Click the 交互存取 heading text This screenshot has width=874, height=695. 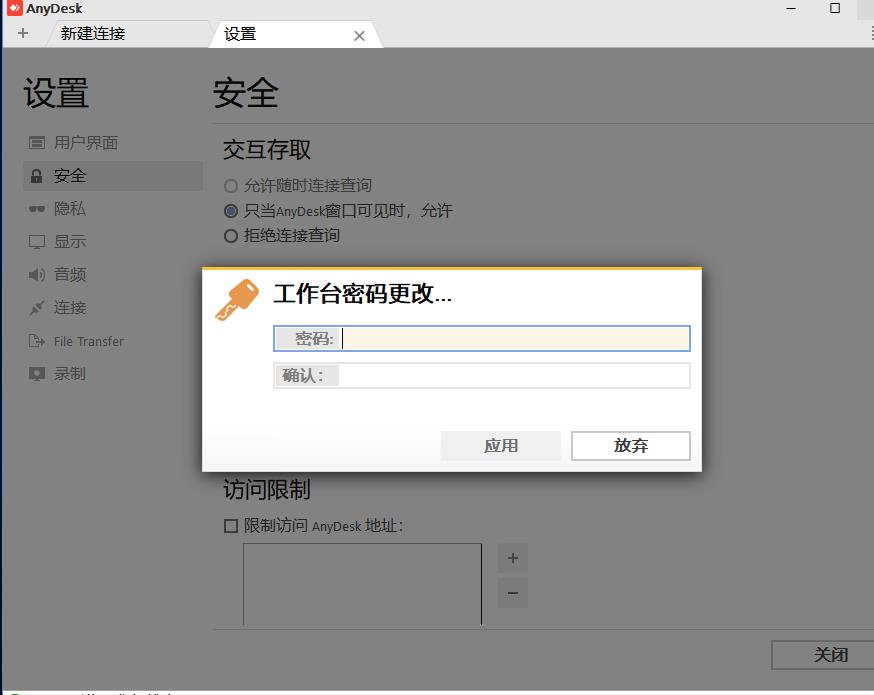click(x=267, y=150)
